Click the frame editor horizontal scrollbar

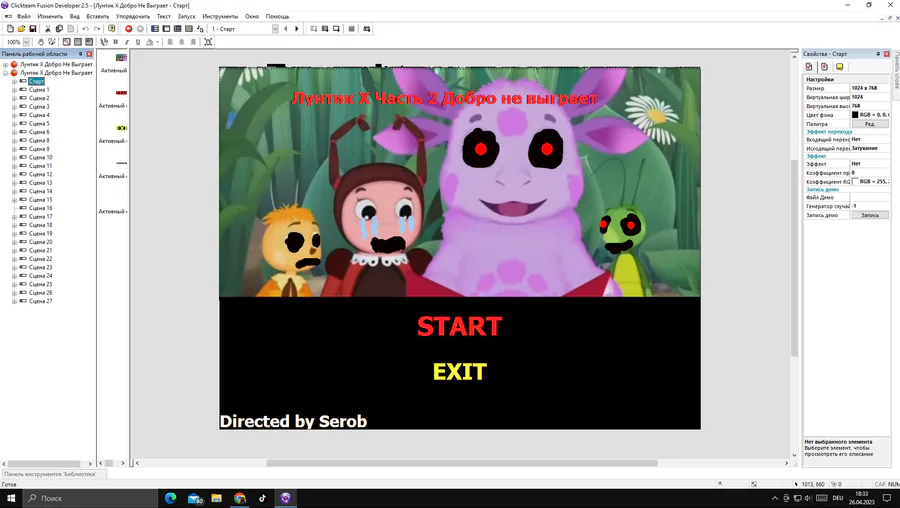462,463
